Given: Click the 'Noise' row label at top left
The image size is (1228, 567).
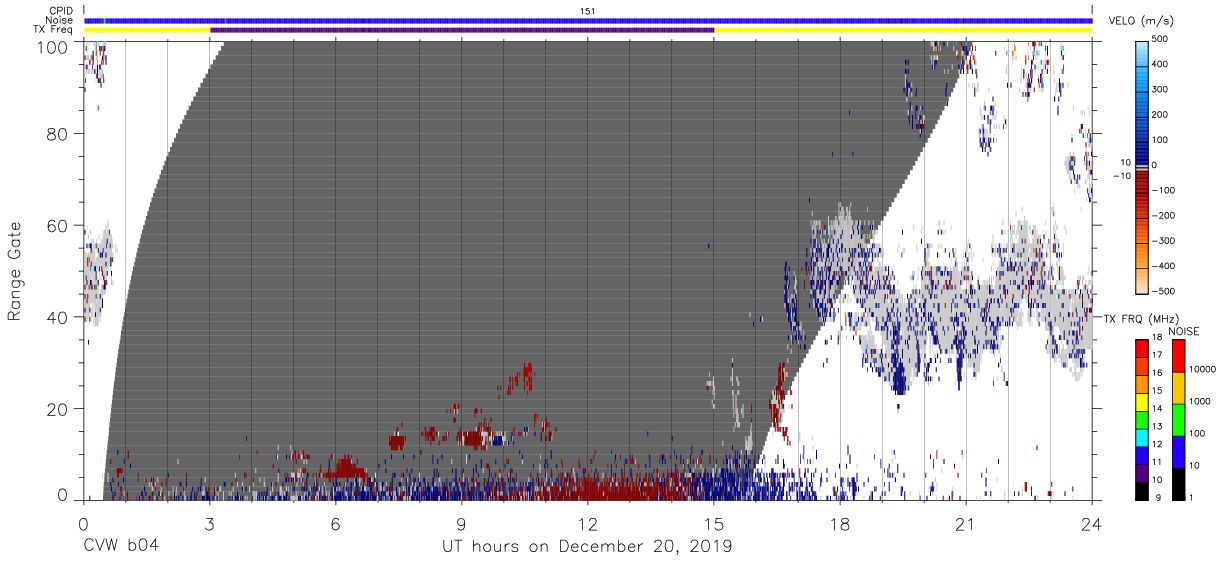Looking at the screenshot, I should [60, 20].
